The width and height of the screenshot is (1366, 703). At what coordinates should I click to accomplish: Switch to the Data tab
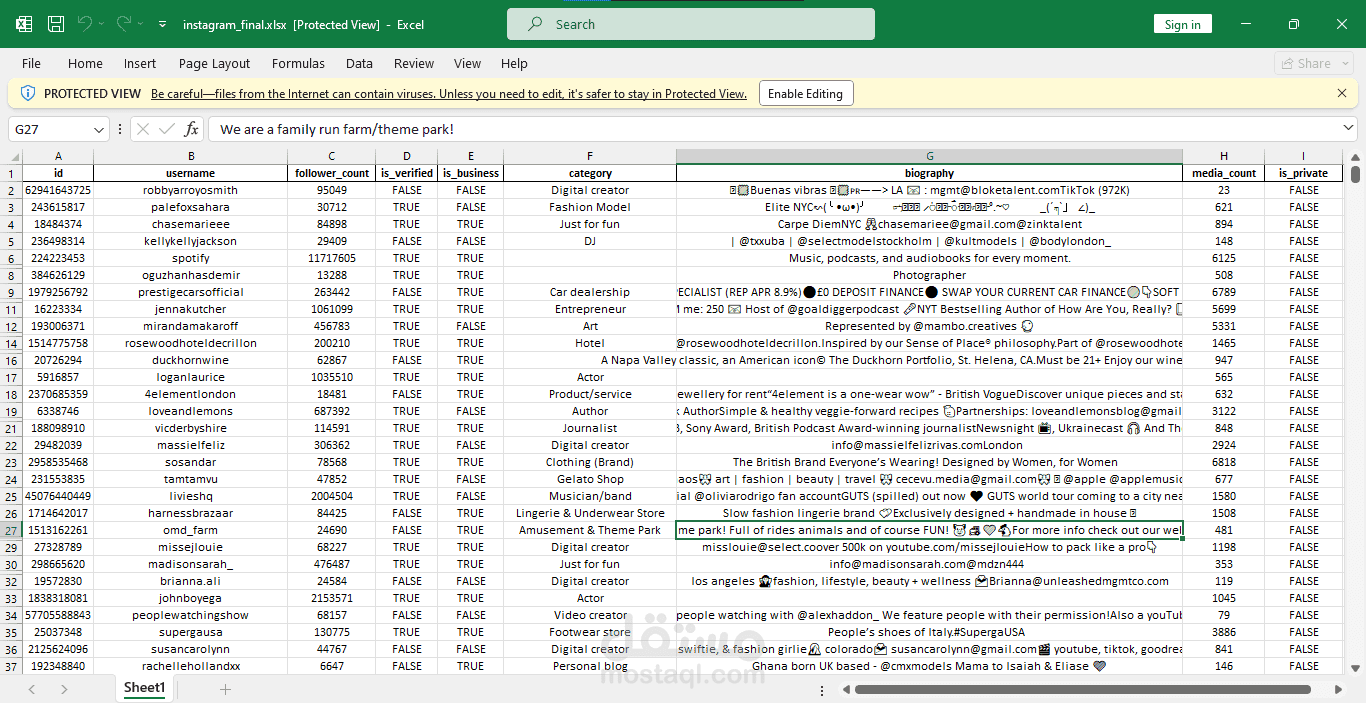pyautogui.click(x=359, y=63)
